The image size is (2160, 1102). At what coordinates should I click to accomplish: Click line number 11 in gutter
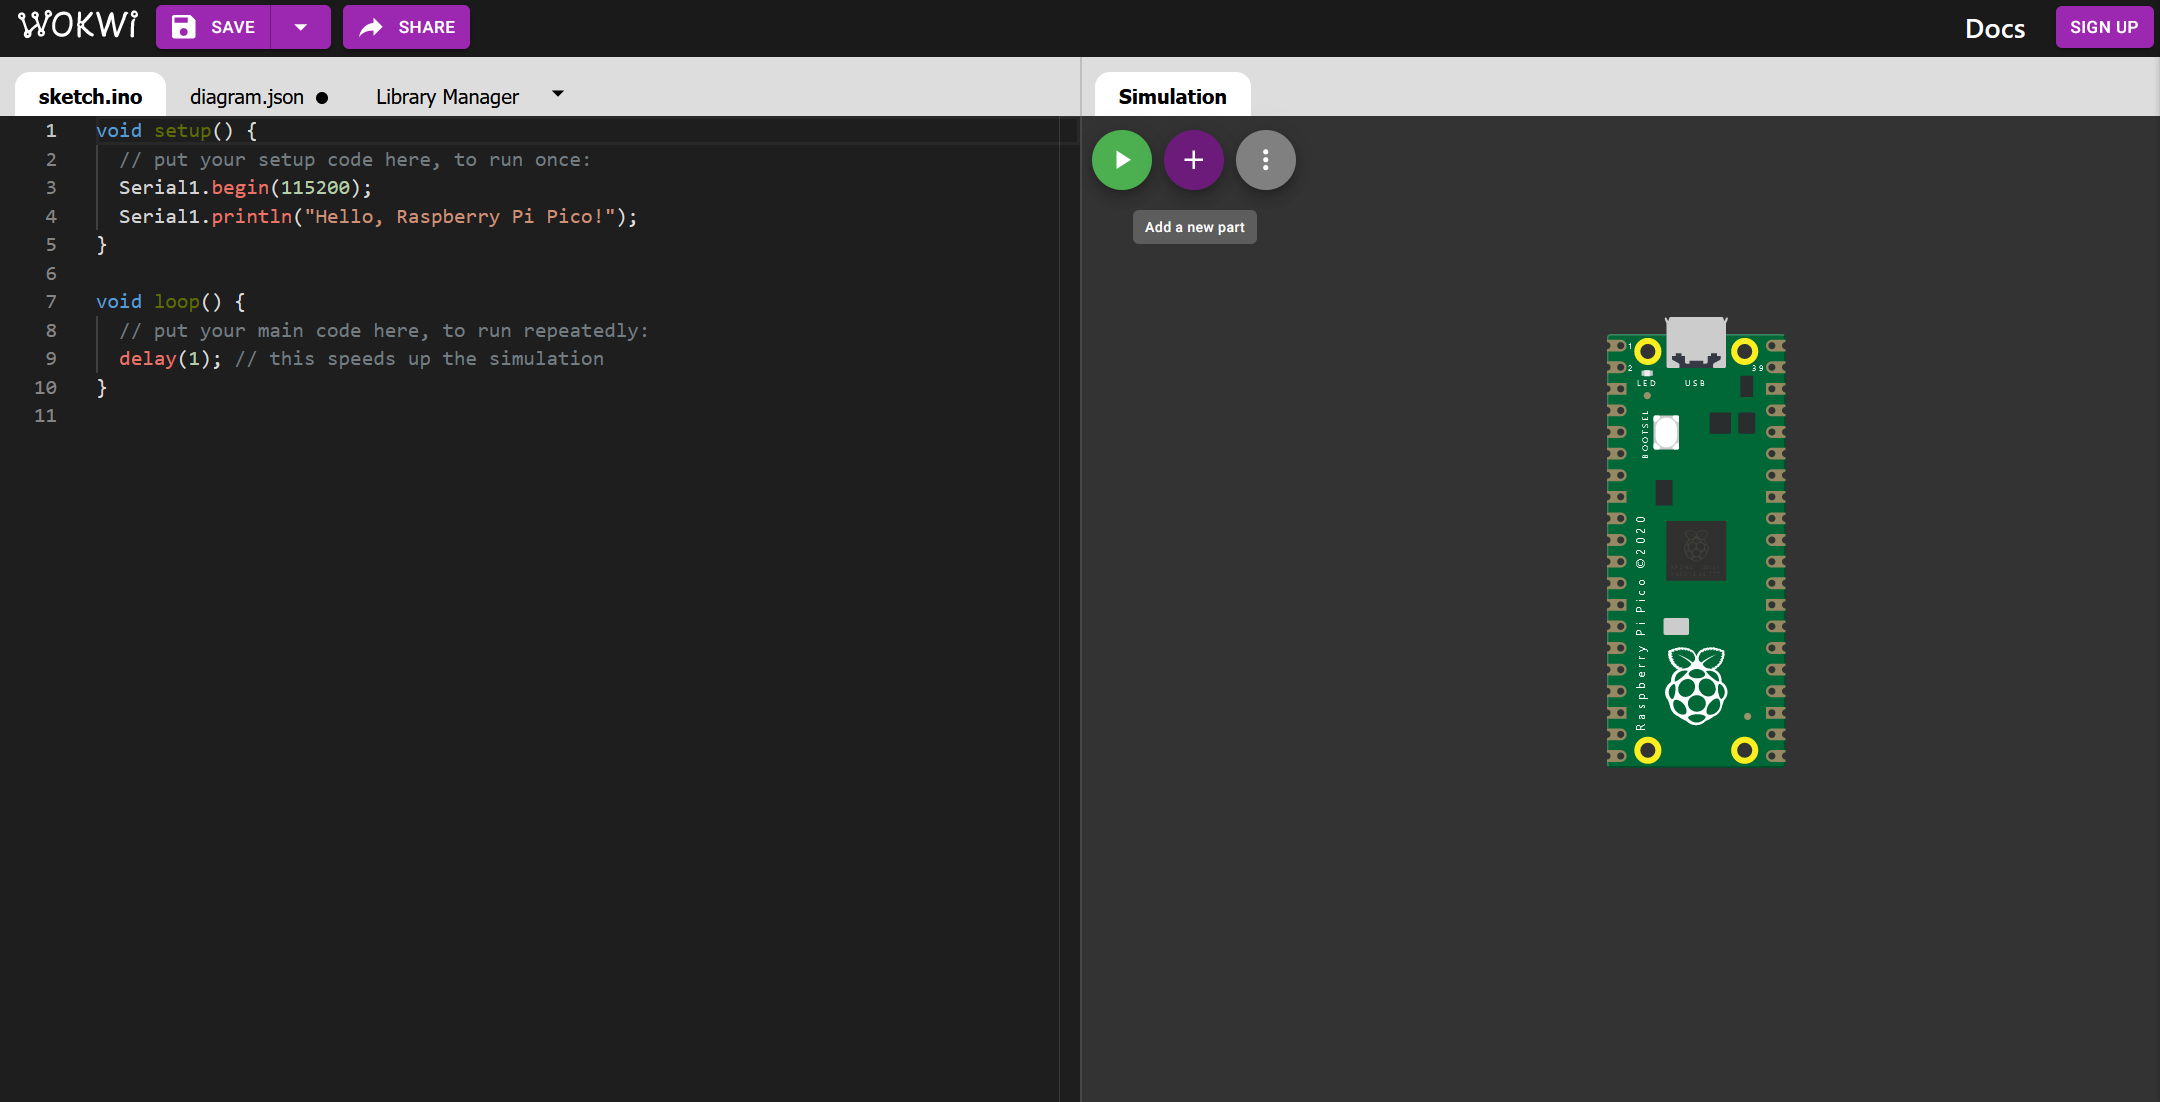coord(45,416)
